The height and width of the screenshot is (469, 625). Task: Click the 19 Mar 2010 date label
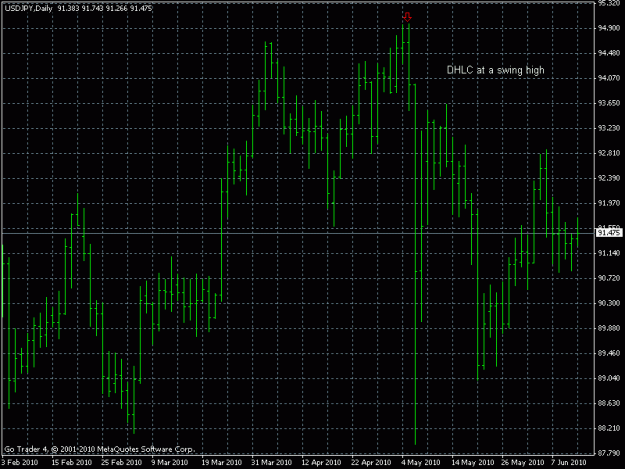point(222,462)
